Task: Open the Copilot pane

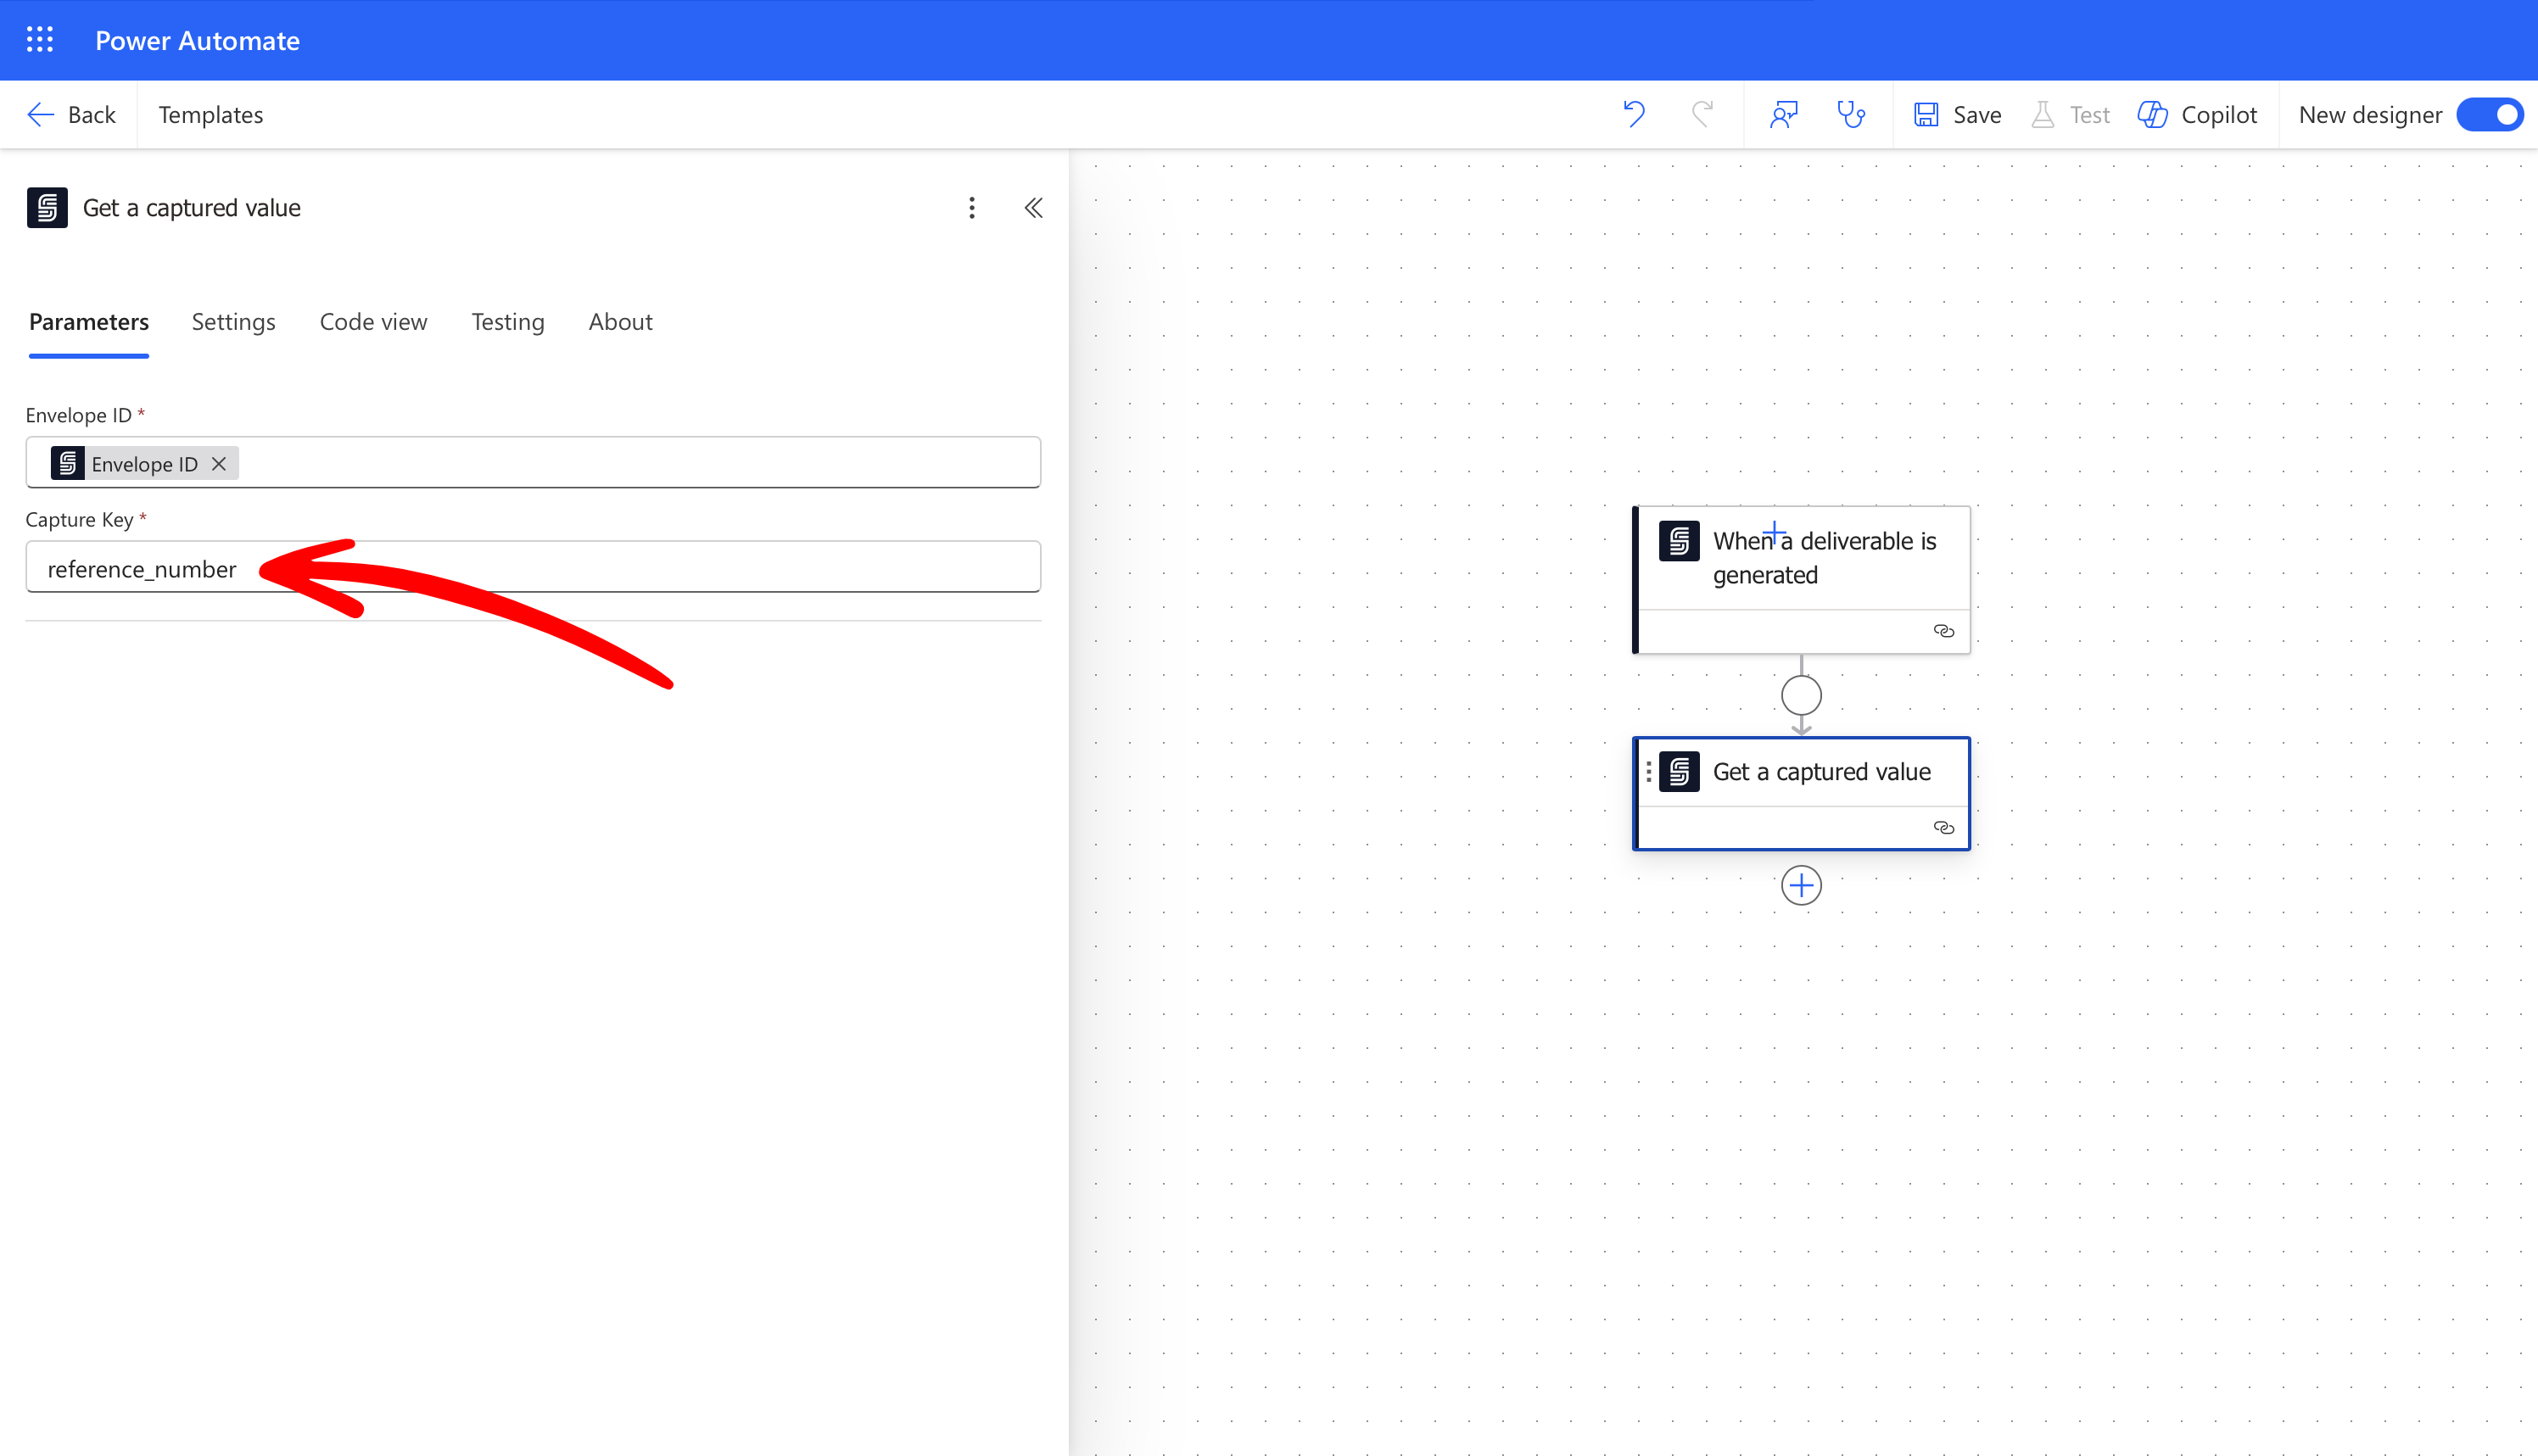Action: tap(2197, 115)
